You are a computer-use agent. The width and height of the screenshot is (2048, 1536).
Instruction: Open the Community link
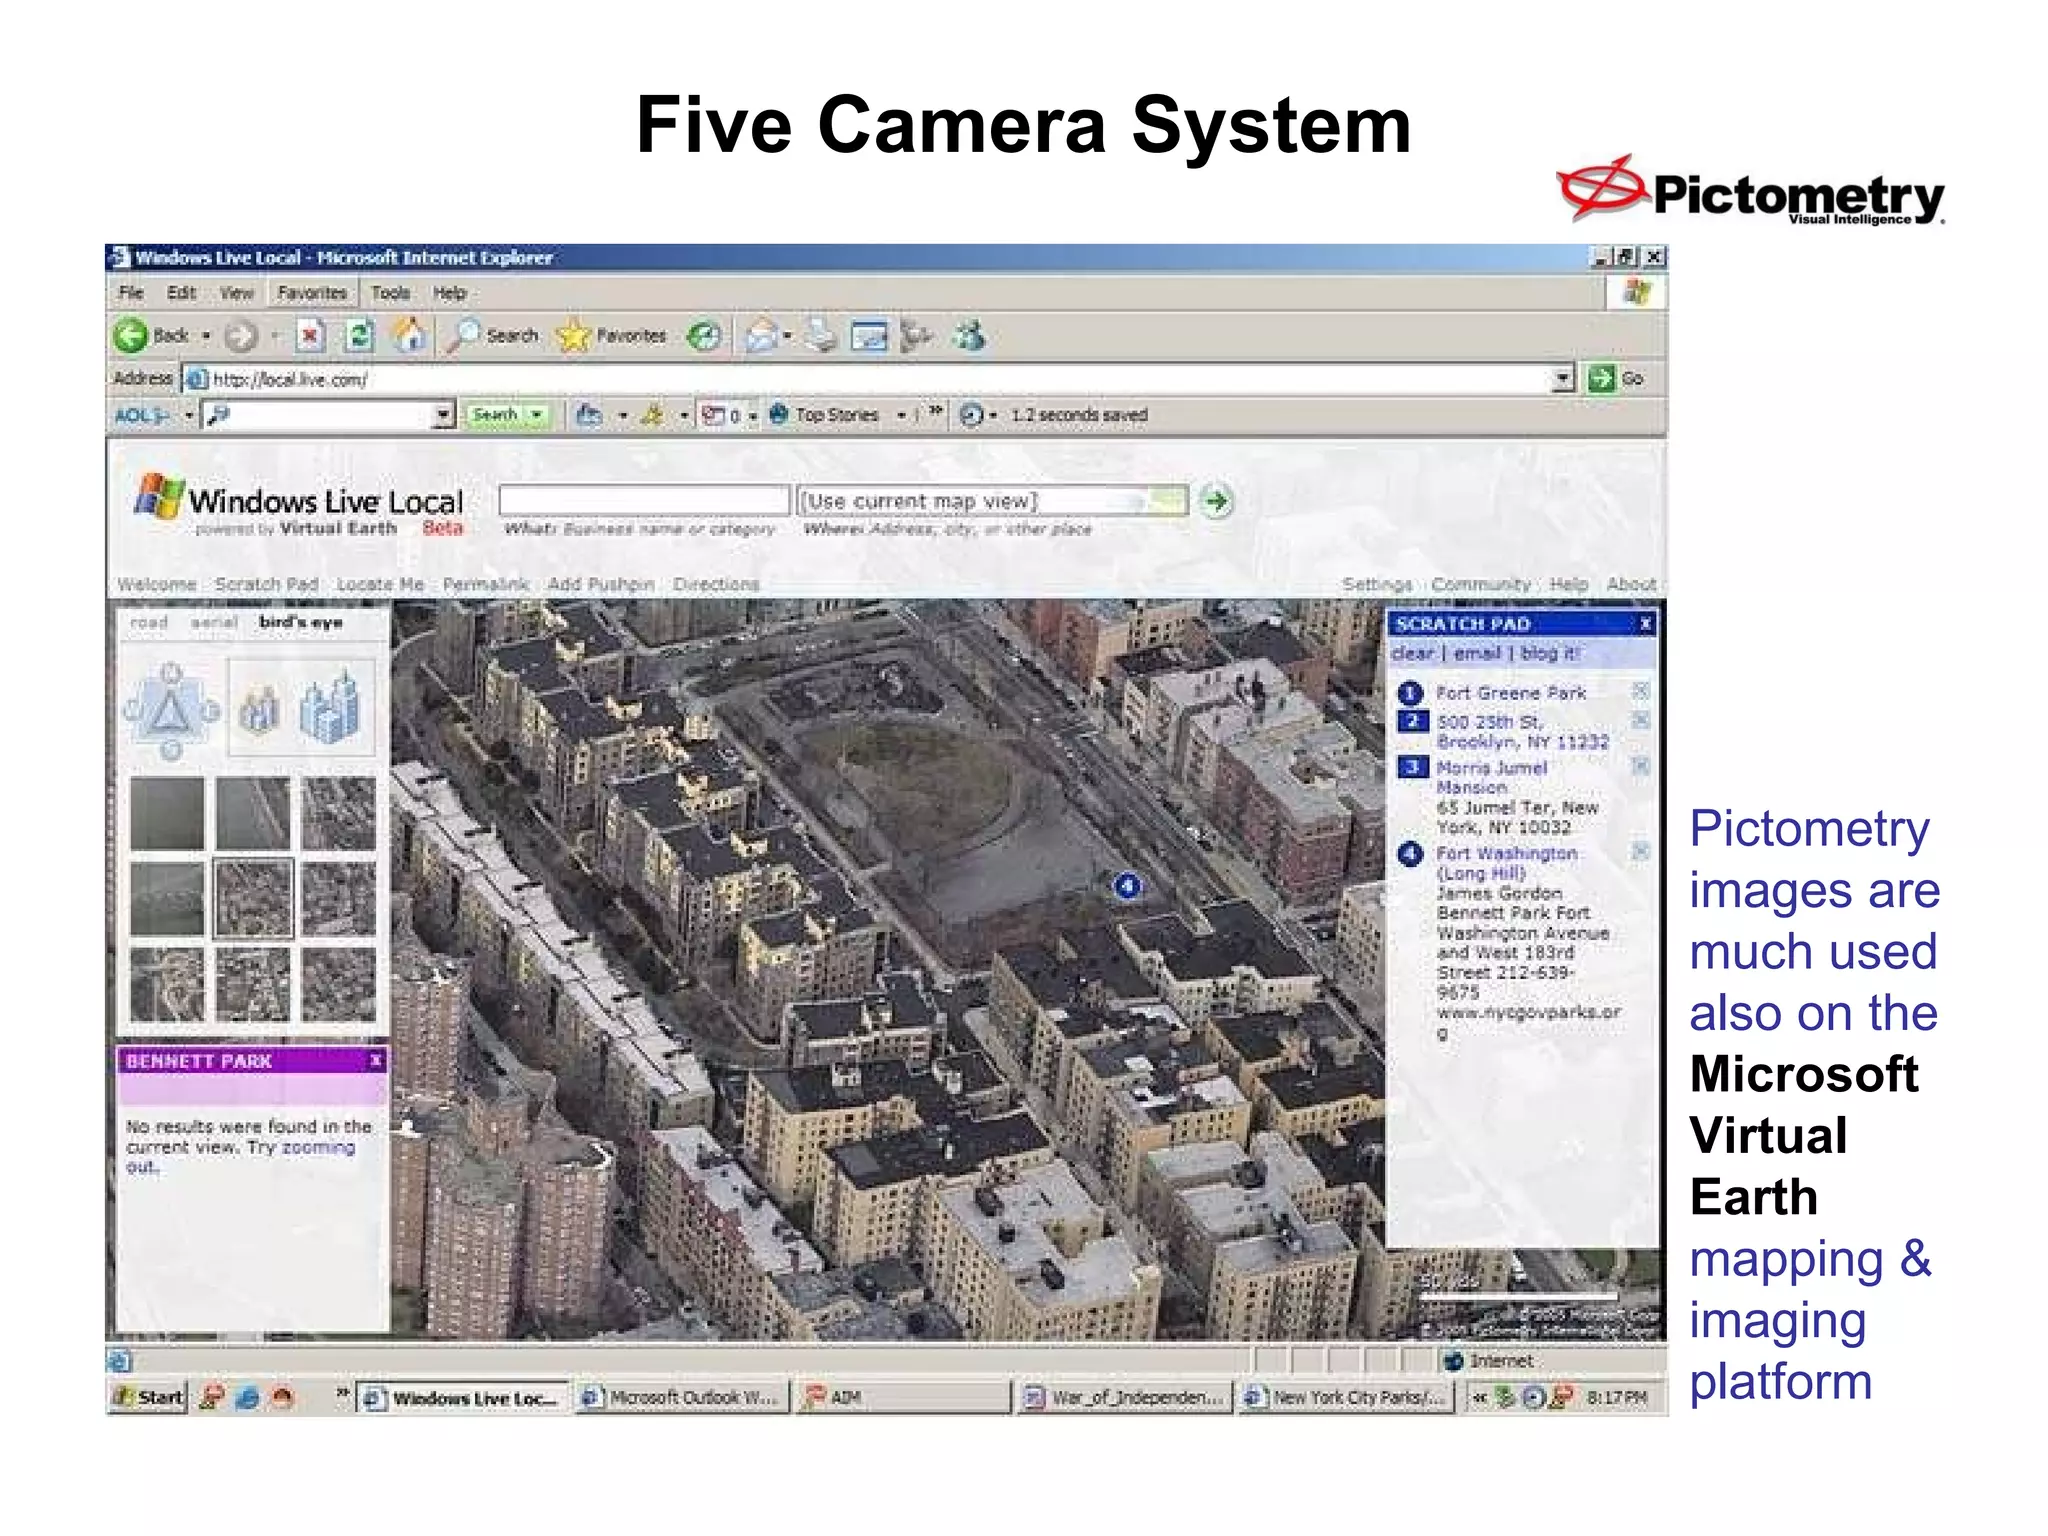tap(1481, 584)
